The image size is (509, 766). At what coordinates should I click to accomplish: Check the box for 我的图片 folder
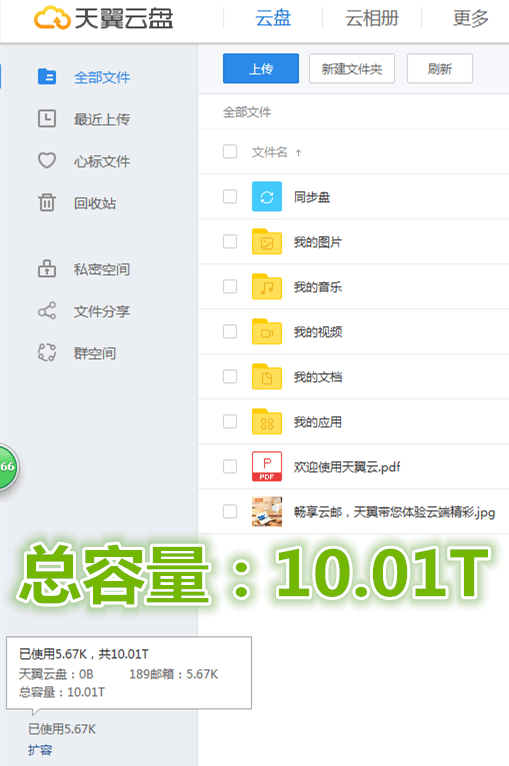tap(230, 241)
